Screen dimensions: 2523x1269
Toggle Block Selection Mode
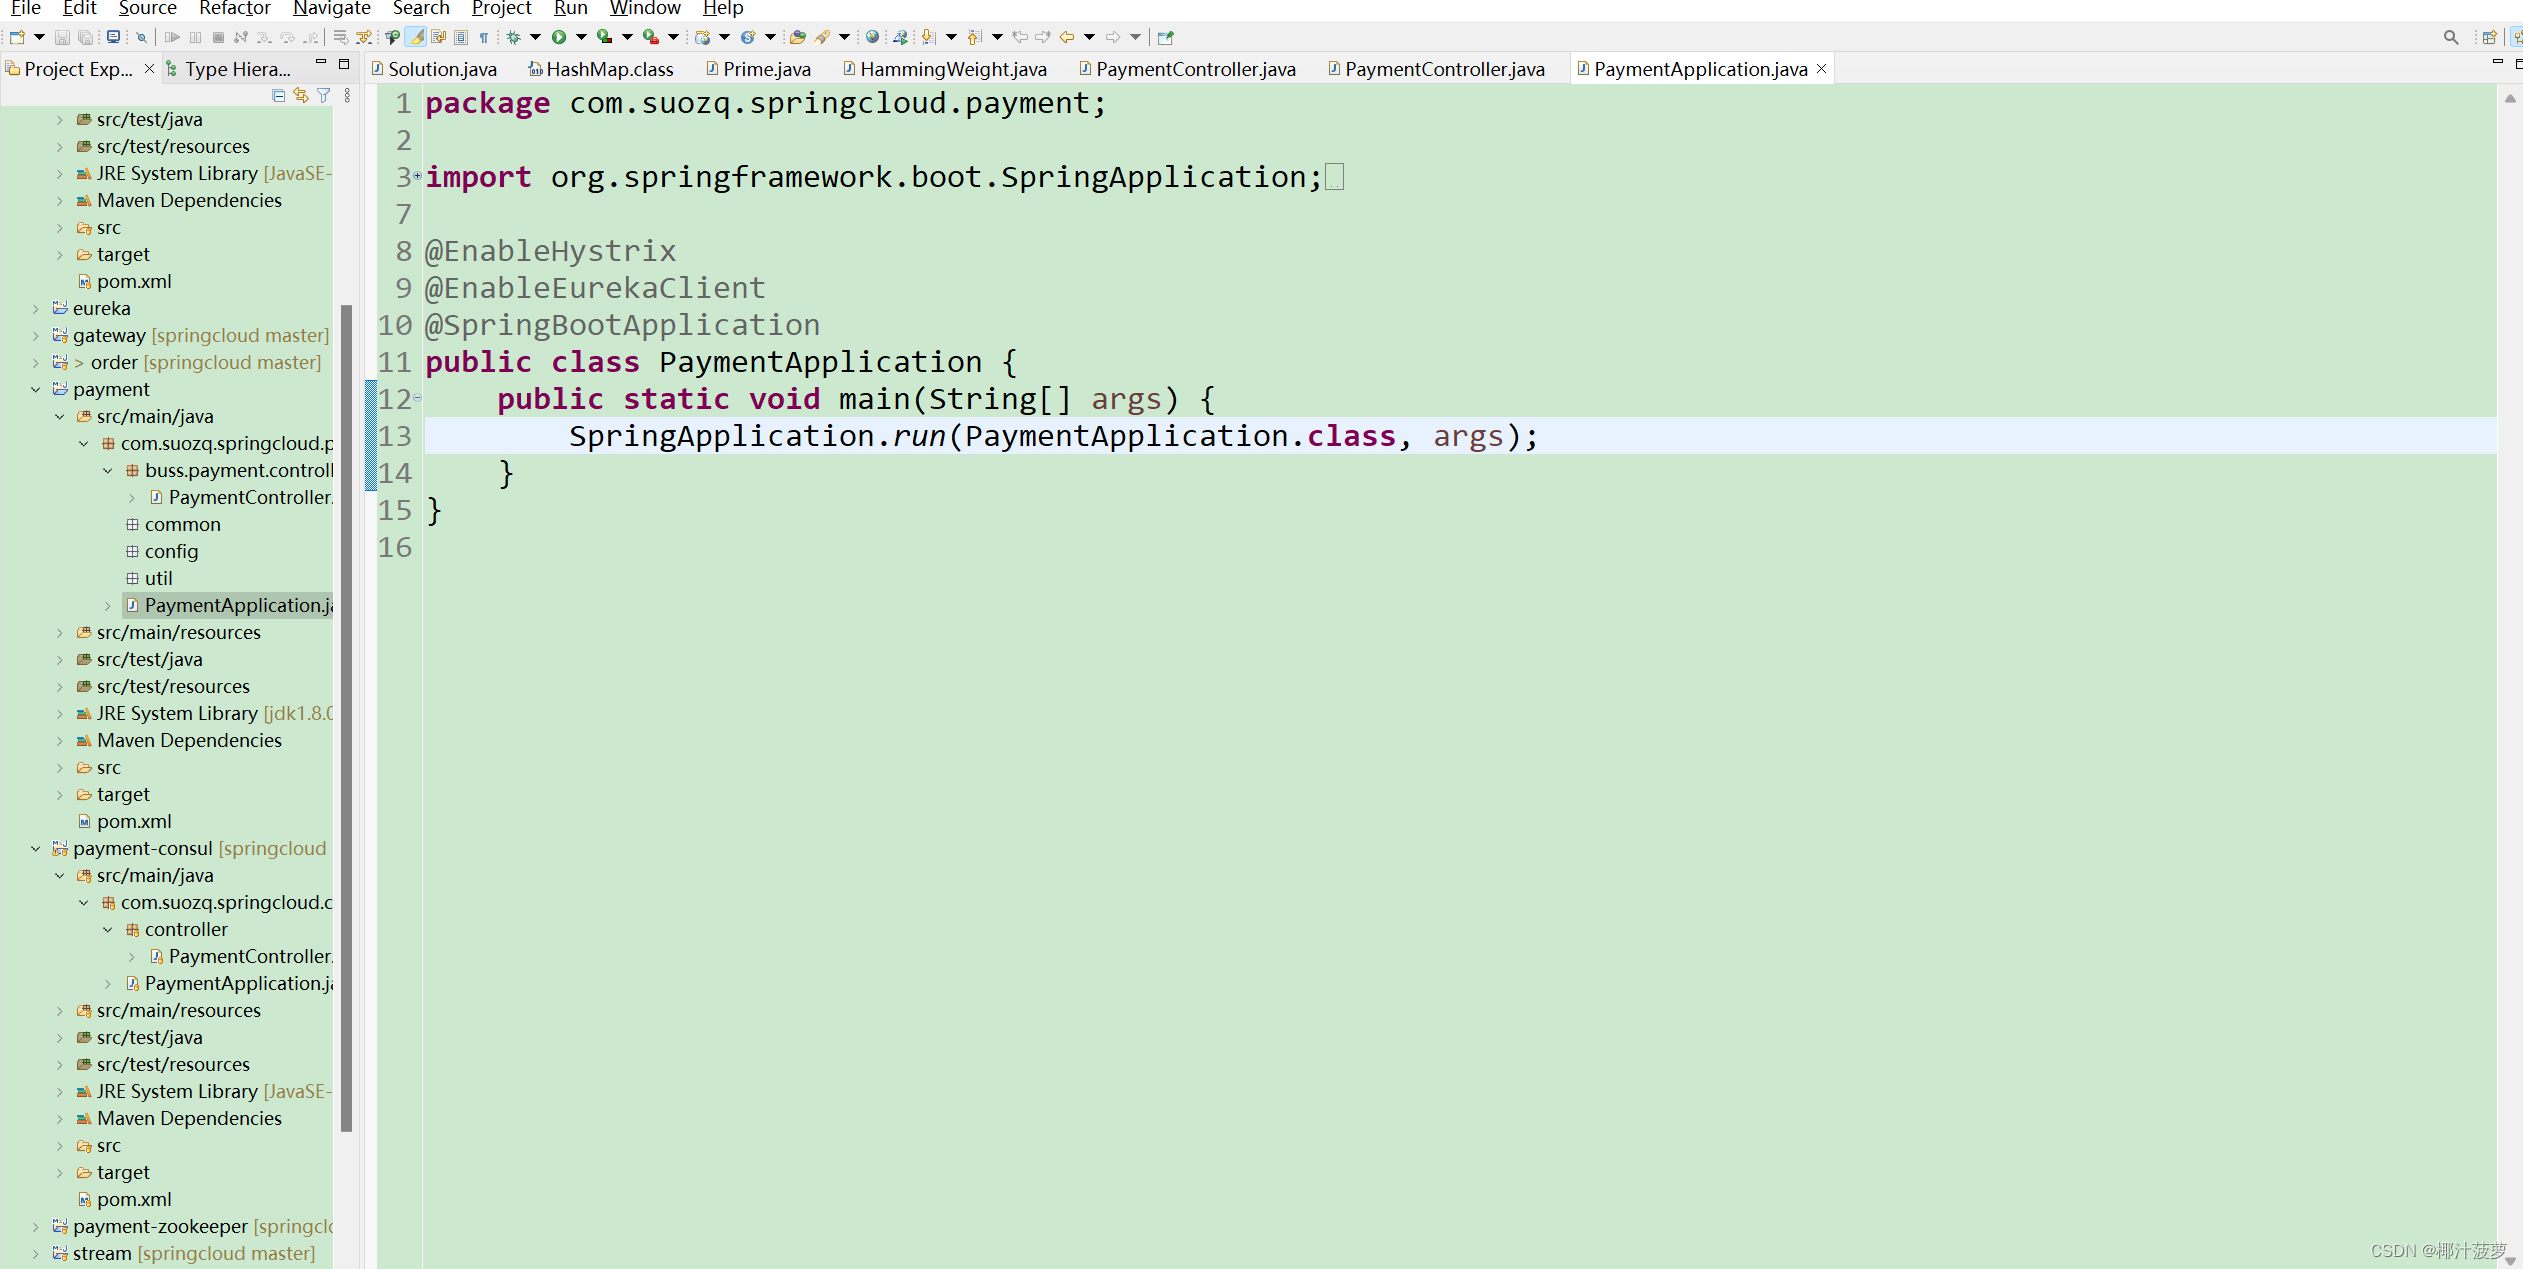coord(461,37)
